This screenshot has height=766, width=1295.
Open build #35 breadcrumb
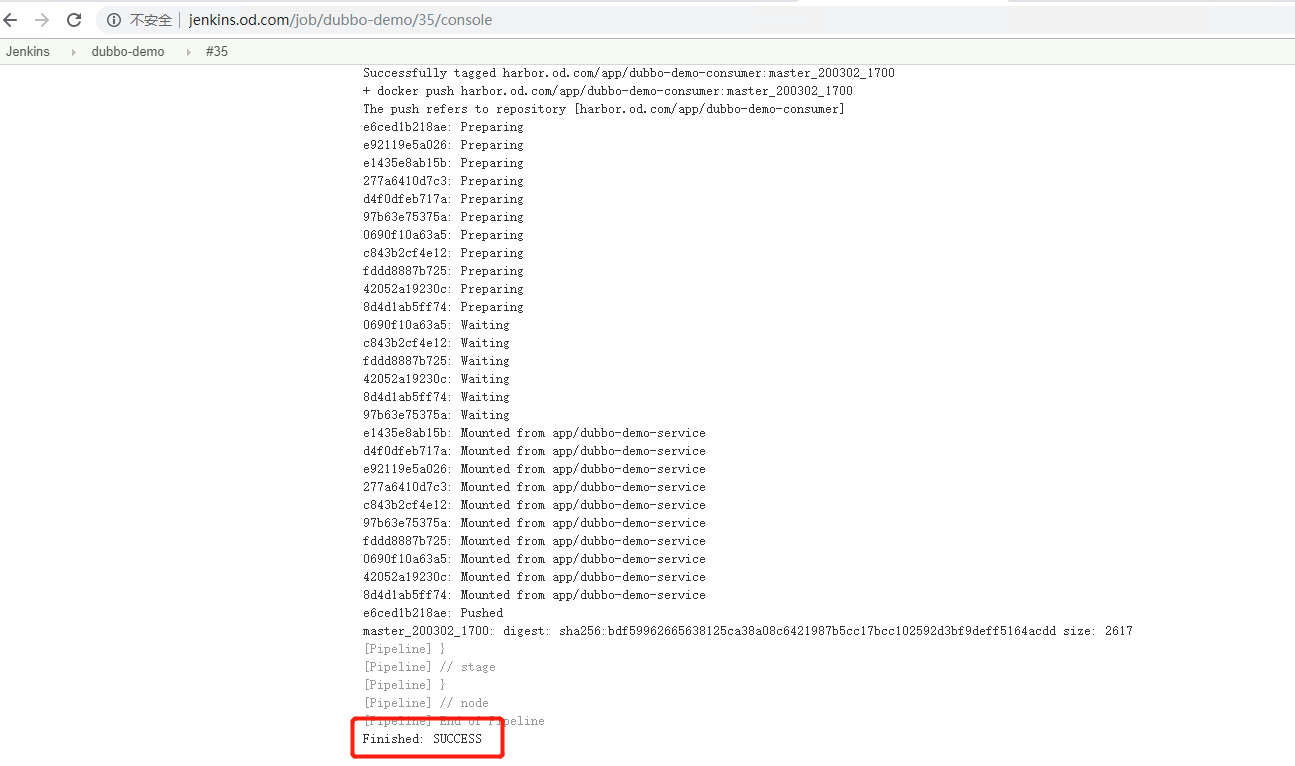(217, 52)
